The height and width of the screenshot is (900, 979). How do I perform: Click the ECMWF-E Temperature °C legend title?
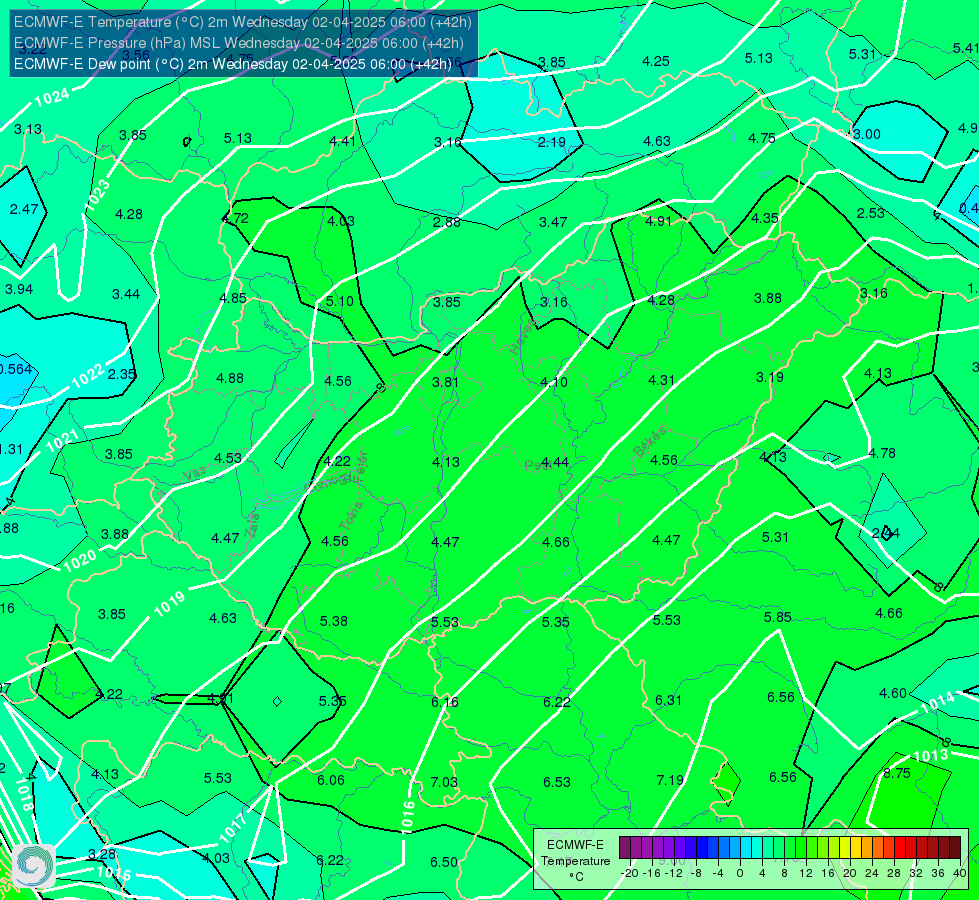(575, 861)
